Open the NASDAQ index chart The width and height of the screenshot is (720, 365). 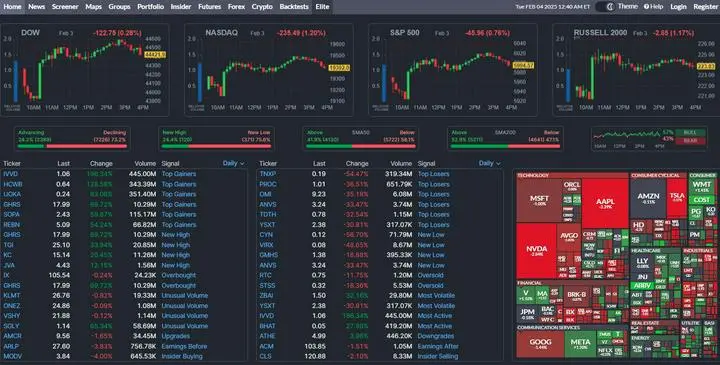coord(269,70)
